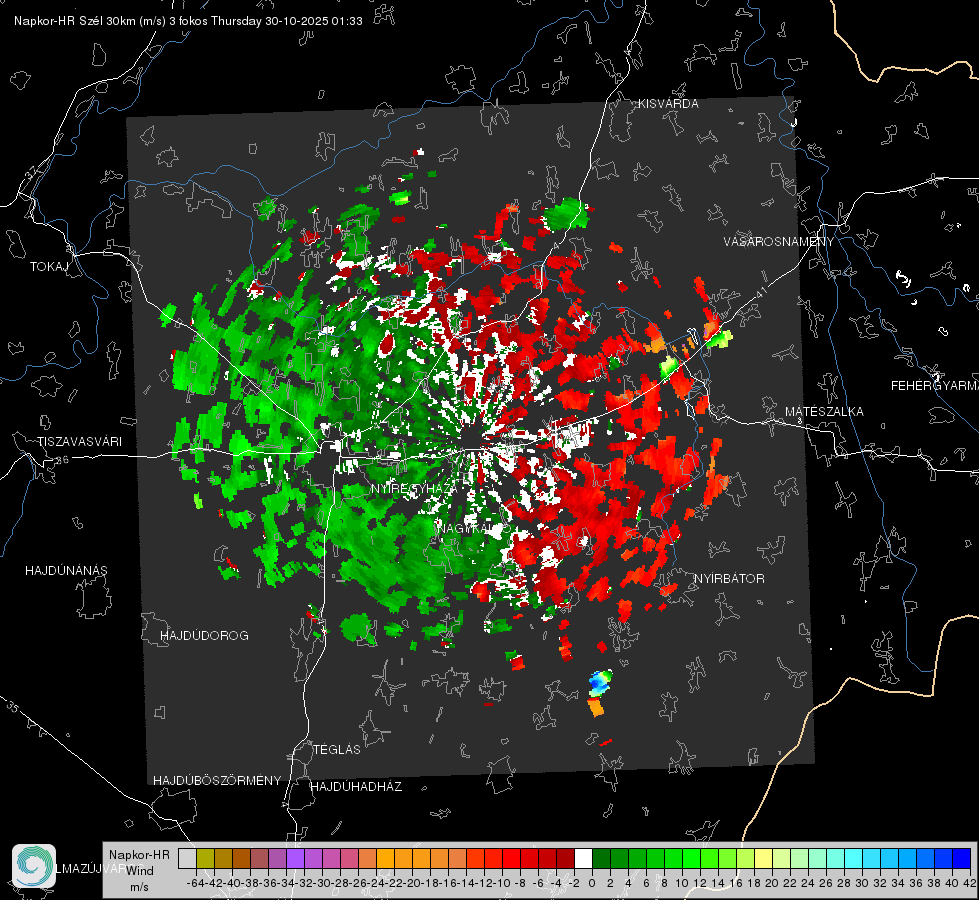The height and width of the screenshot is (900, 979).
Task: Select the gray first swatch in legend
Action: pyautogui.click(x=187, y=858)
